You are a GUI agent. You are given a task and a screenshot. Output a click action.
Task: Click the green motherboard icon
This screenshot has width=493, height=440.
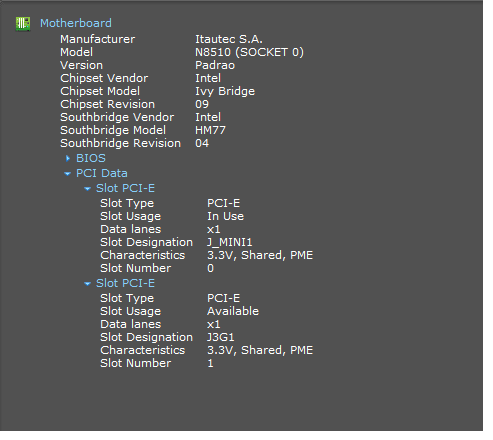23,24
